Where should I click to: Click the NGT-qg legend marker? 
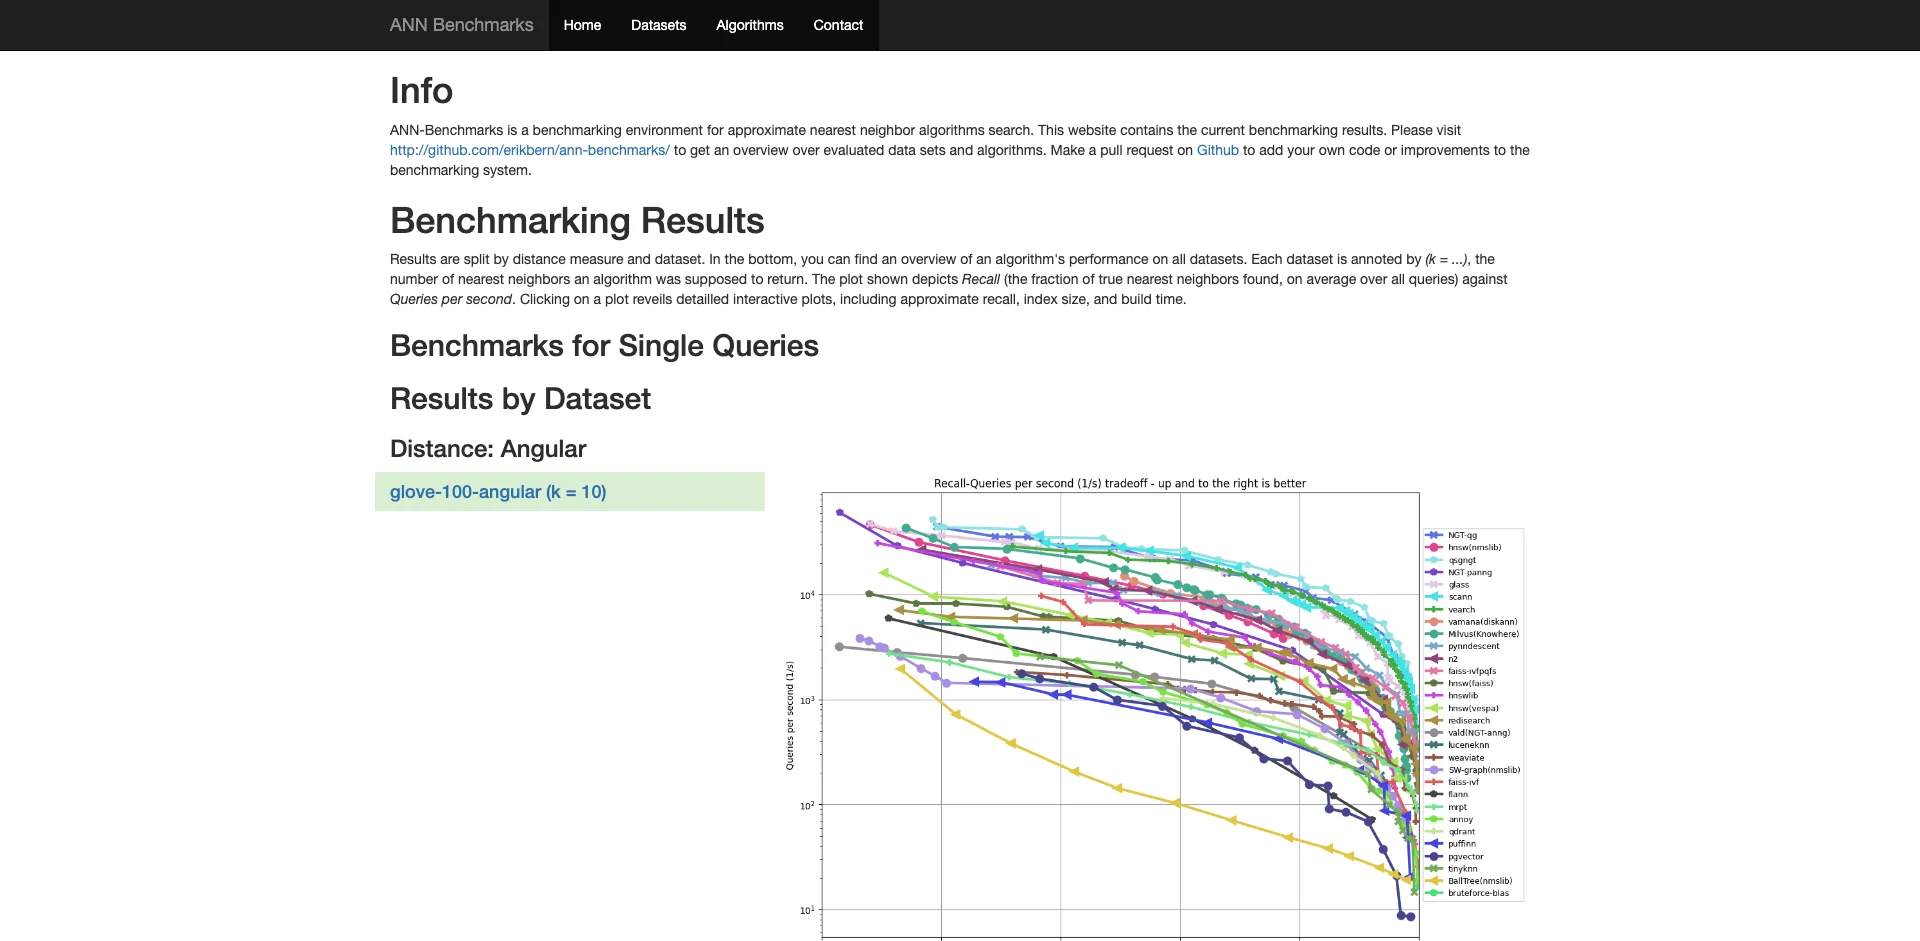click(1433, 536)
